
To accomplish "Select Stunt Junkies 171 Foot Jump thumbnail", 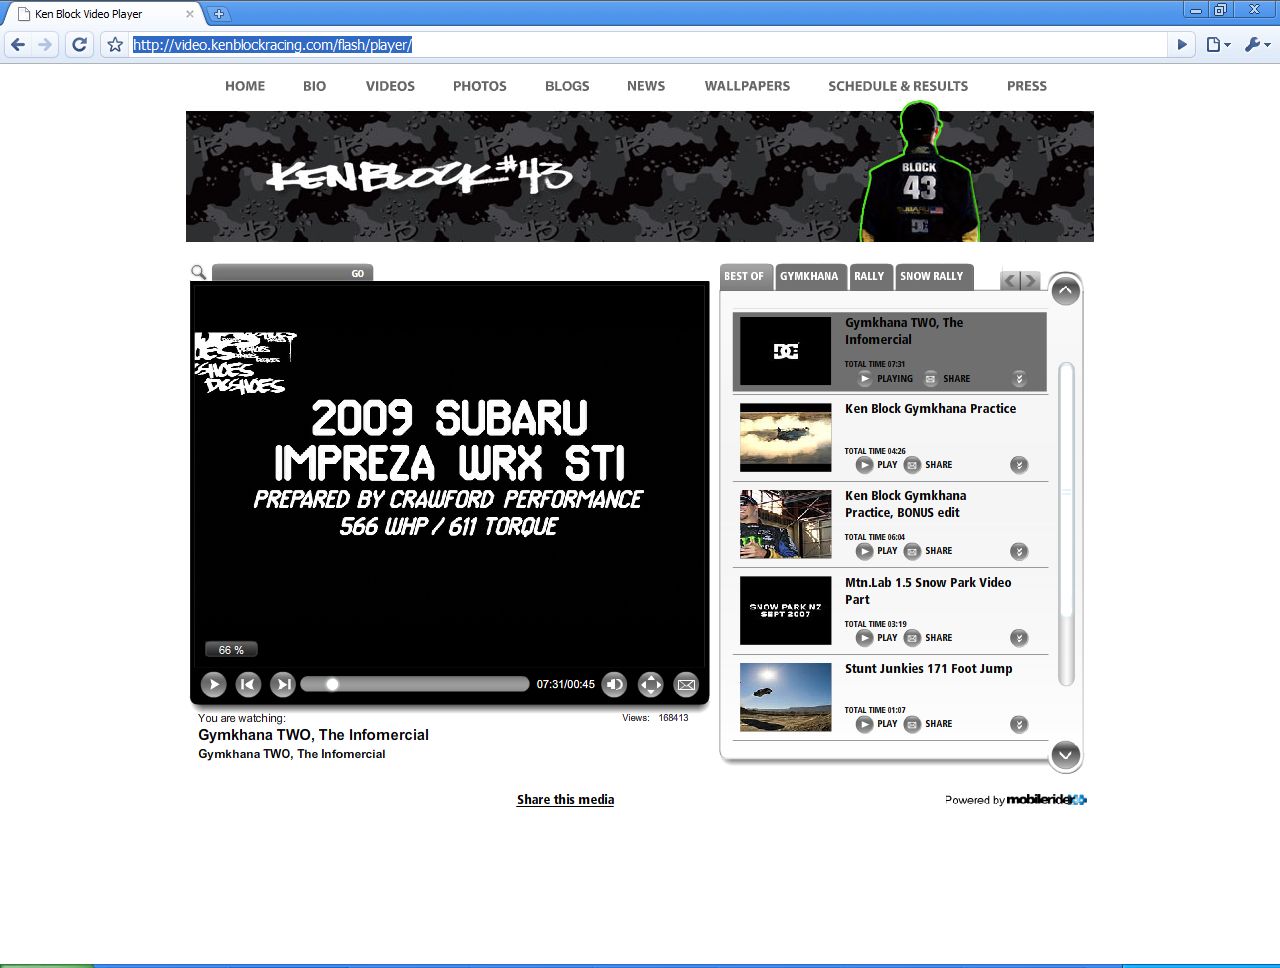I will (785, 697).
